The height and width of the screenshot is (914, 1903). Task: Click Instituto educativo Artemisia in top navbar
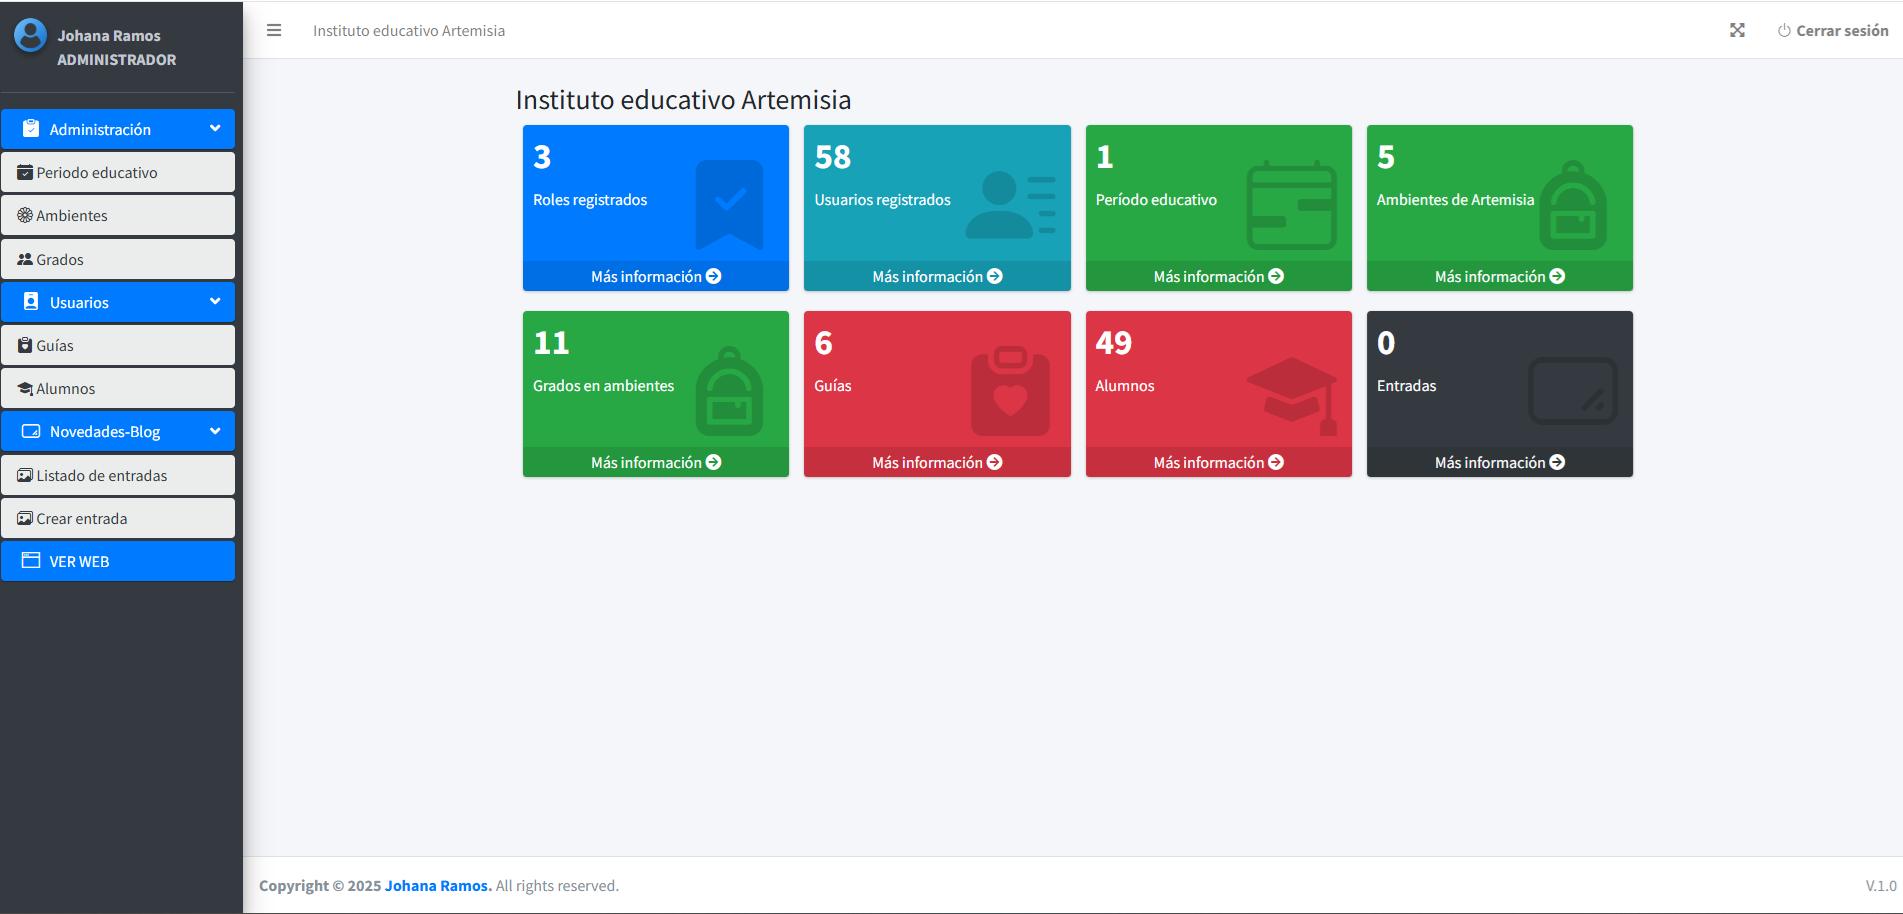click(409, 30)
